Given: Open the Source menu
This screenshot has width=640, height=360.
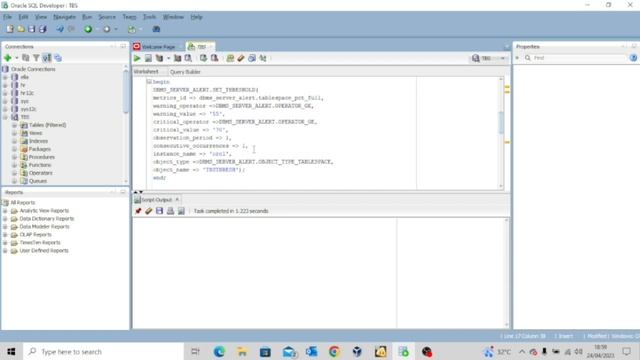Looking at the screenshot, I should [x=107, y=17].
